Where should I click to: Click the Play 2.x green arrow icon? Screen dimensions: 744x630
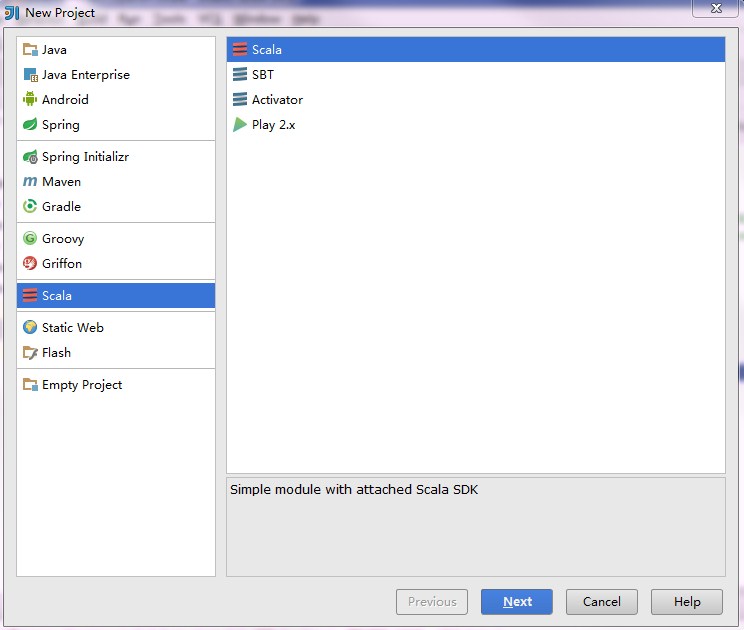[240, 124]
